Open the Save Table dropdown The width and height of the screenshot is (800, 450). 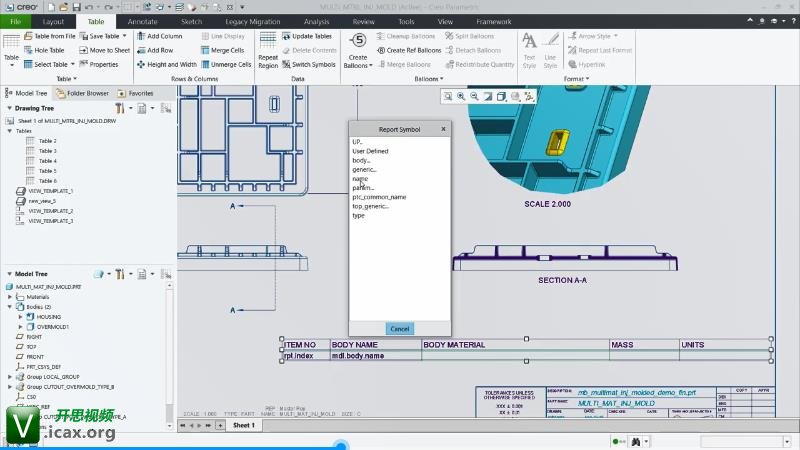pyautogui.click(x=124, y=36)
